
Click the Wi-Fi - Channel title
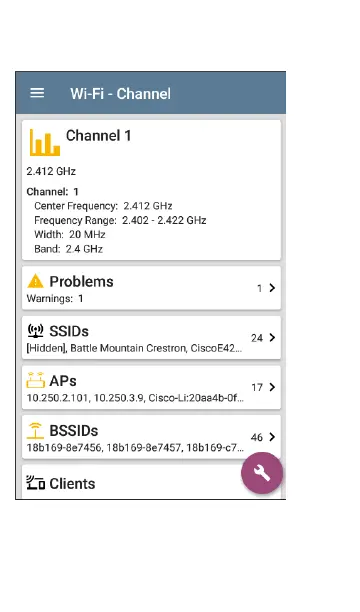coord(120,94)
